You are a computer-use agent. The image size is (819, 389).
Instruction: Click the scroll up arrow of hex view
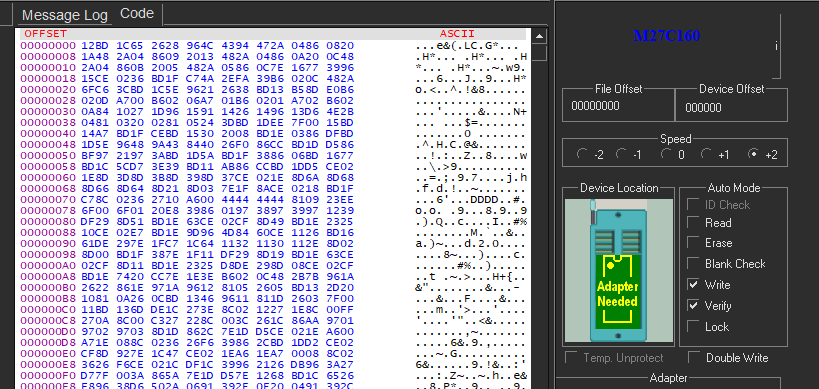pos(539,37)
